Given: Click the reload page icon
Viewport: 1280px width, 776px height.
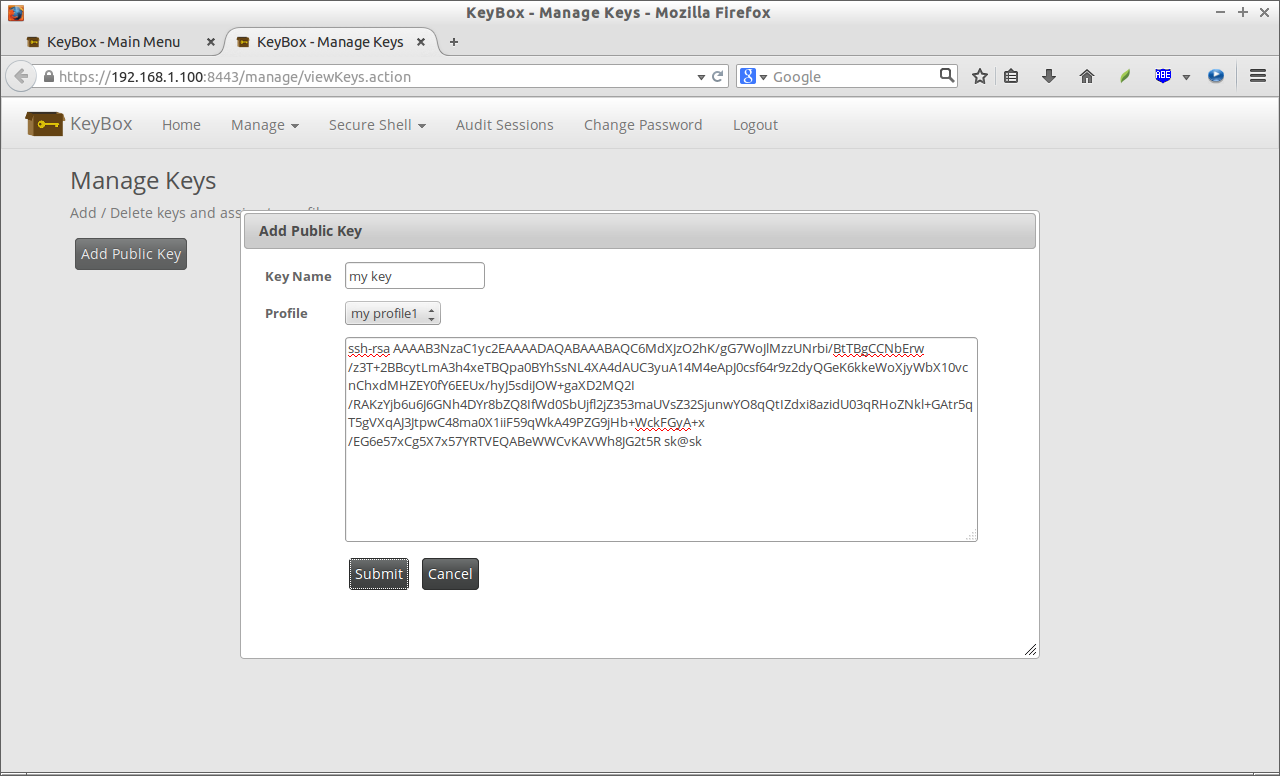Looking at the screenshot, I should point(717,76).
